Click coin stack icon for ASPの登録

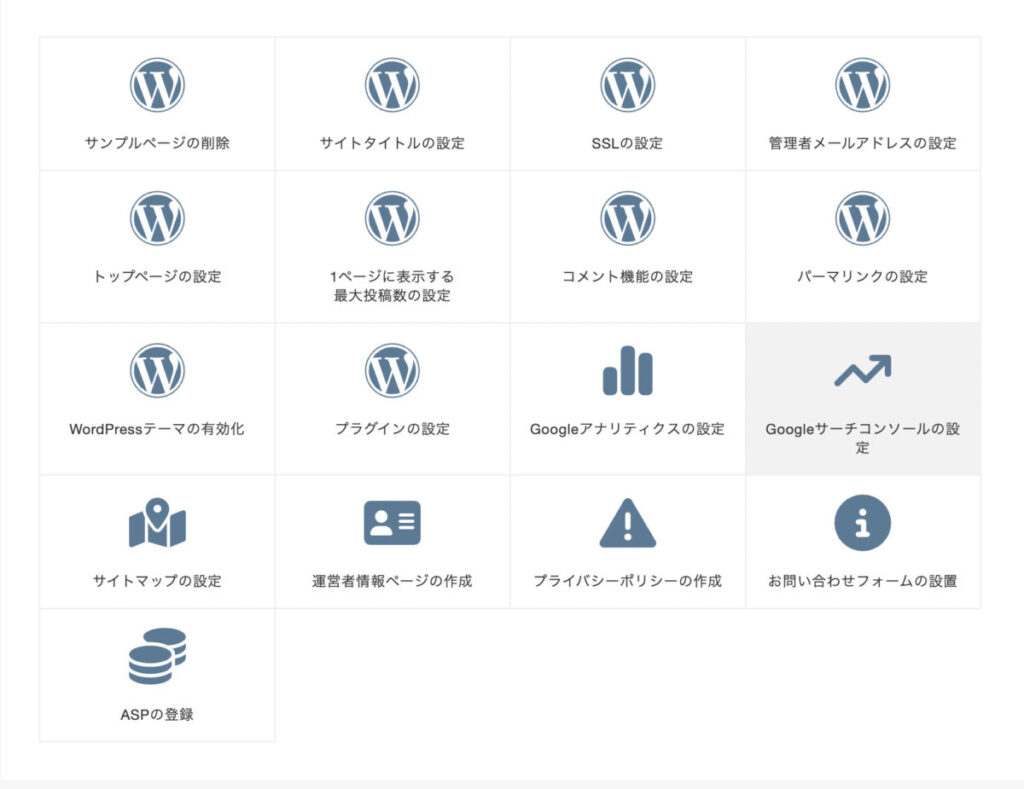point(157,656)
